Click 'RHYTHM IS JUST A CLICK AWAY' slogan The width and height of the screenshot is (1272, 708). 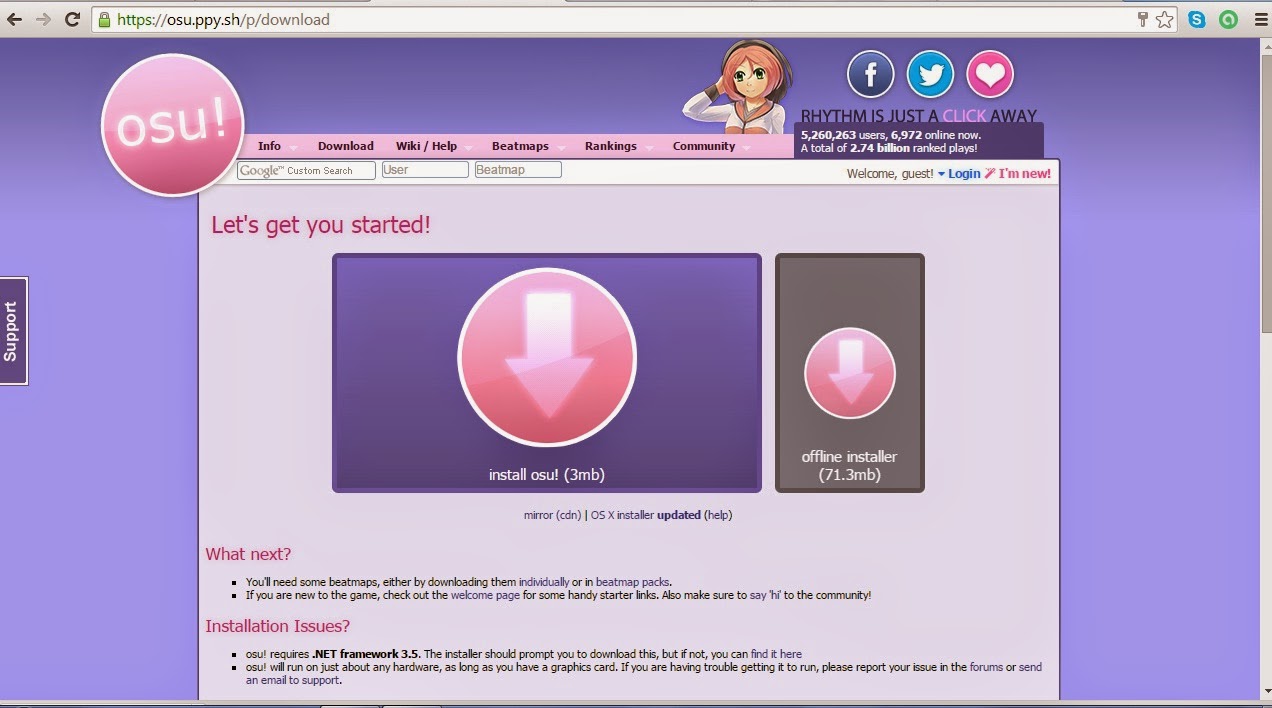[x=919, y=116]
